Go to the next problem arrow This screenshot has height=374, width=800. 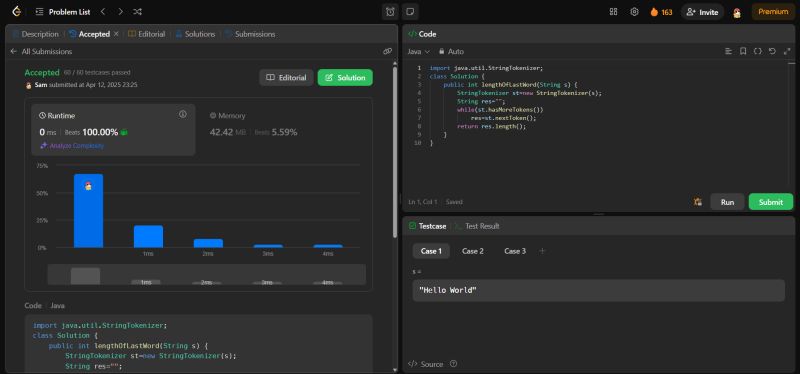pos(120,12)
